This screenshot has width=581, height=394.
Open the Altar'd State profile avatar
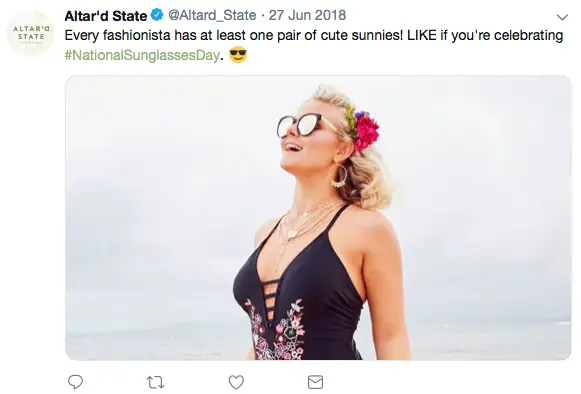point(31,33)
